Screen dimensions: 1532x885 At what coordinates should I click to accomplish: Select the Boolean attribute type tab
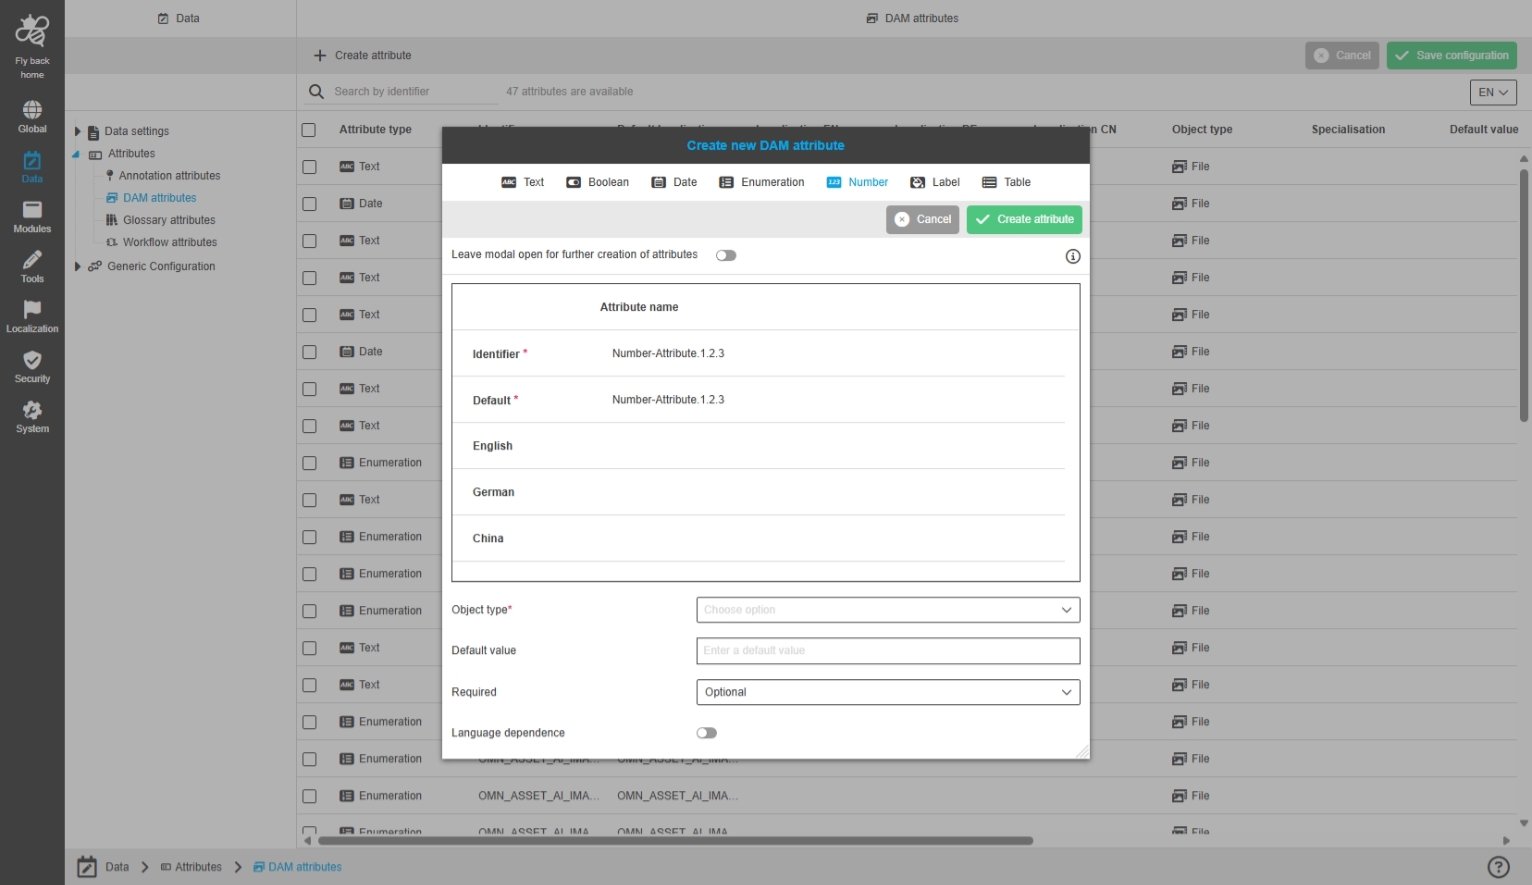598,182
